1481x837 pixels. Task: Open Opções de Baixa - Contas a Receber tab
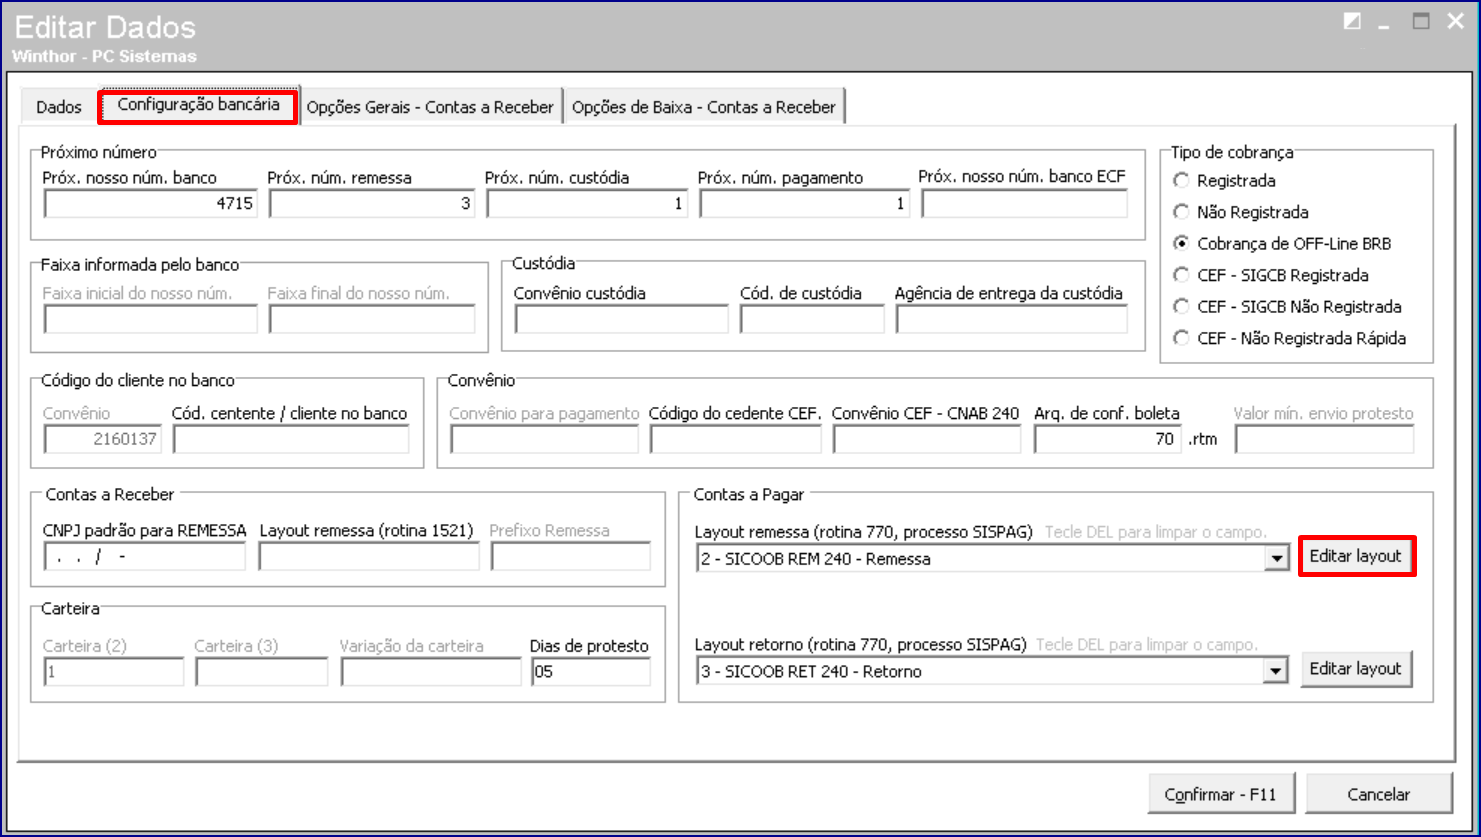(x=704, y=107)
